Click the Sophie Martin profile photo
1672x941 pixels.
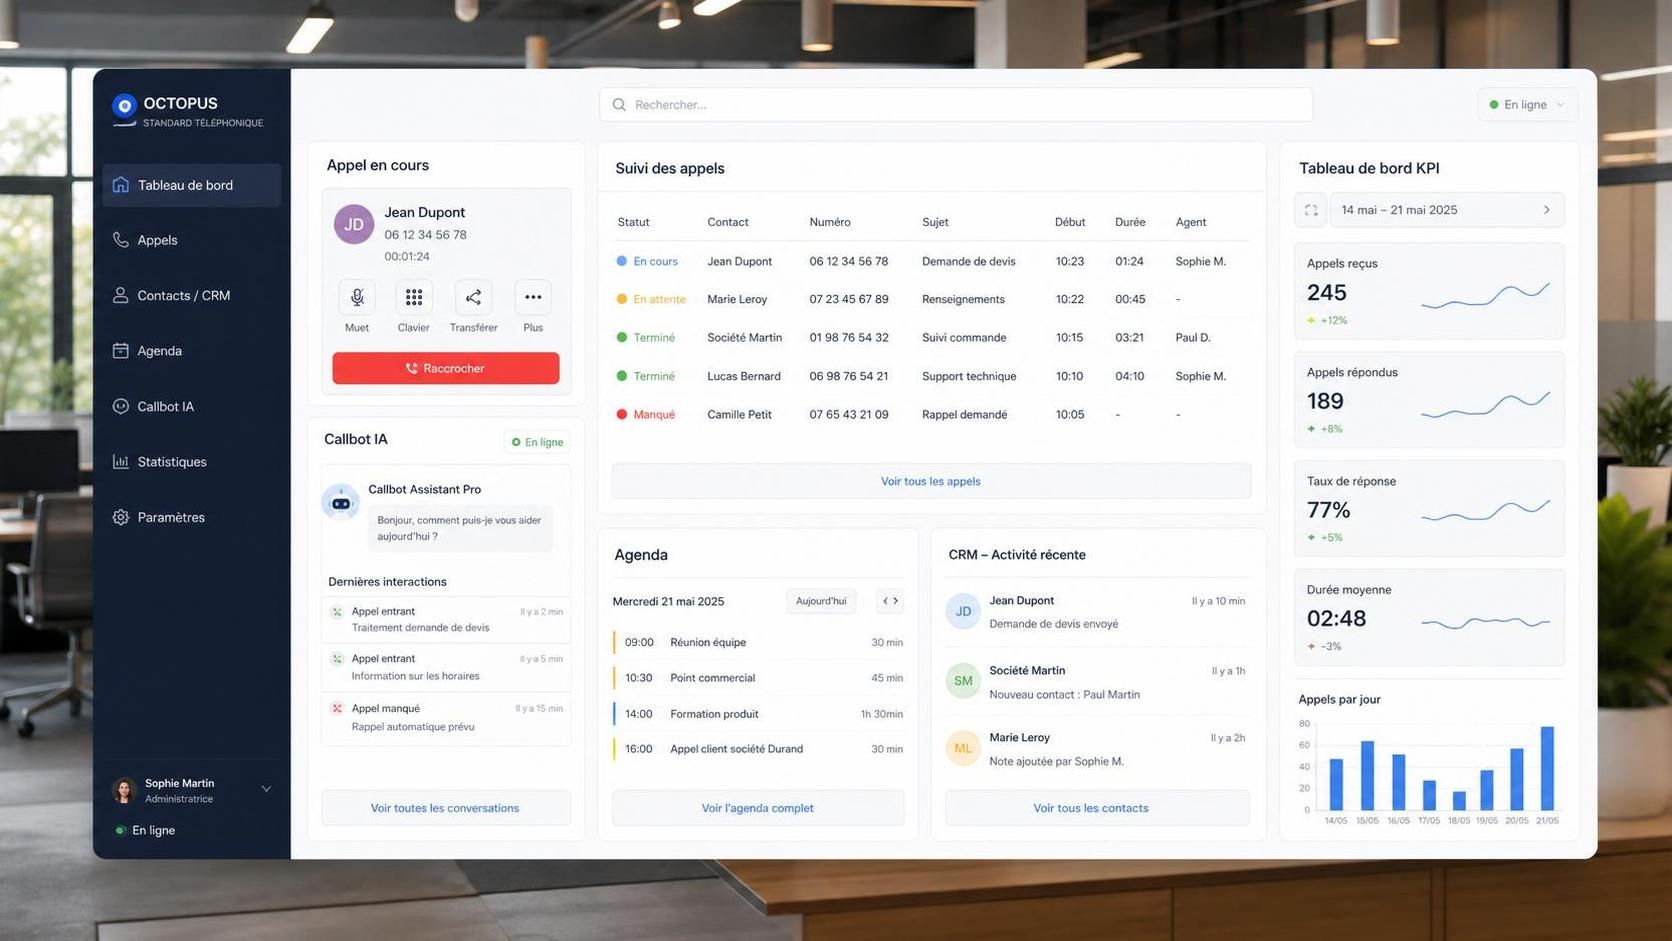(124, 790)
